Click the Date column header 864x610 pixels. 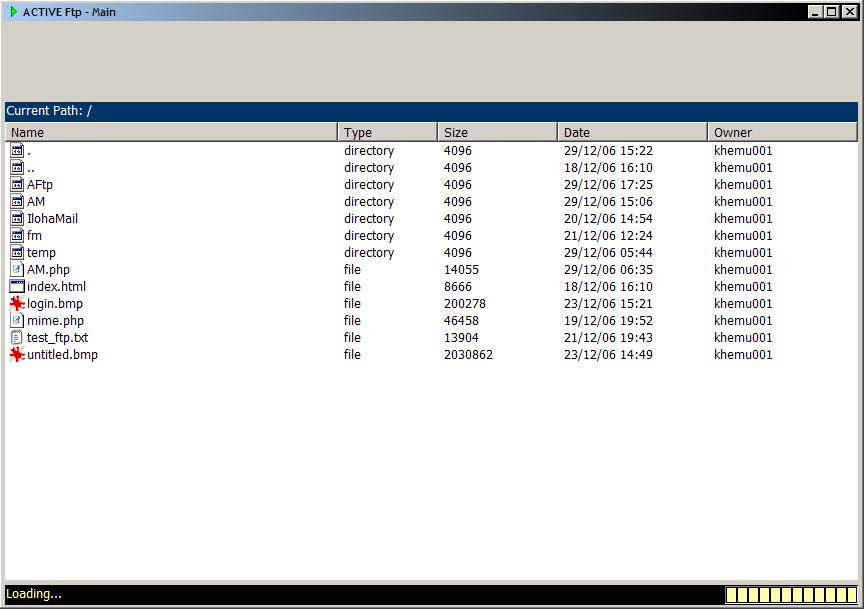point(632,132)
